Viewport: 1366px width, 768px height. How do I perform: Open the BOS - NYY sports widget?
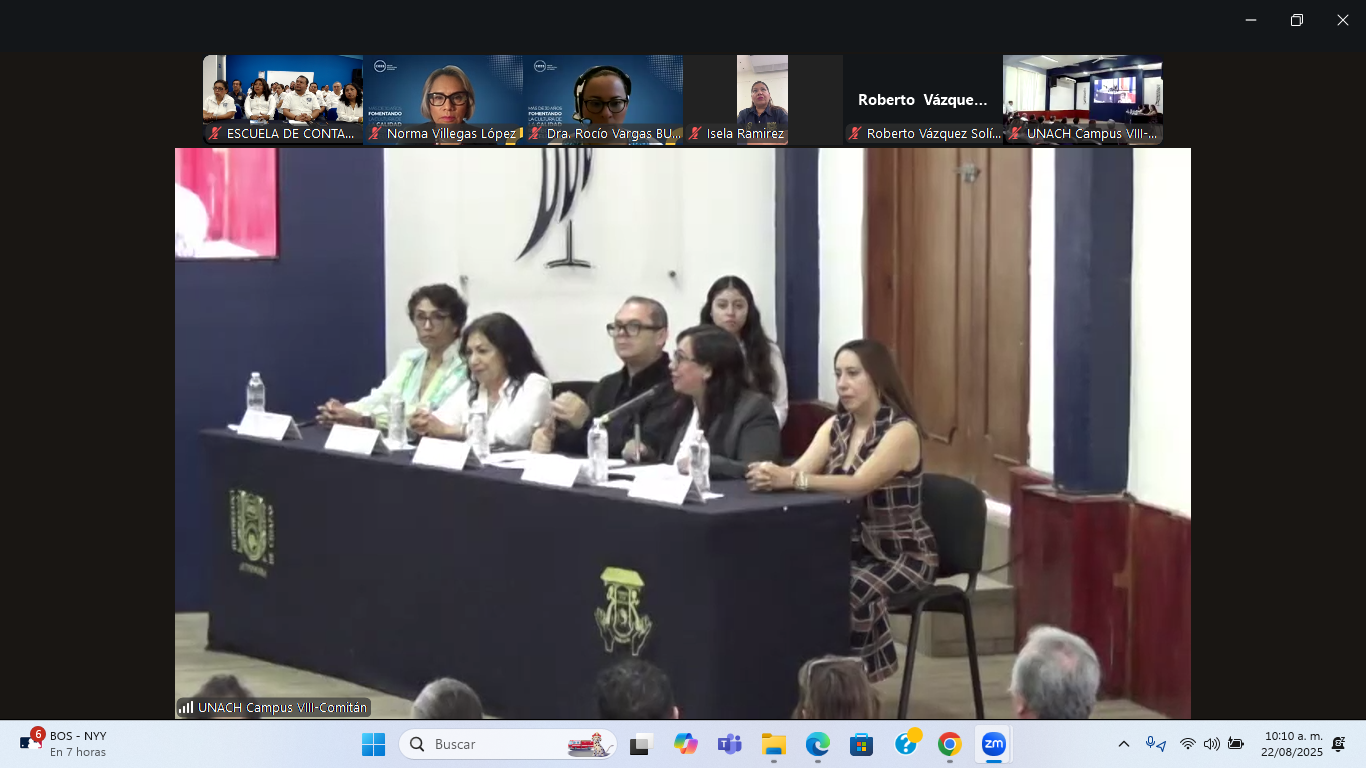click(x=64, y=744)
